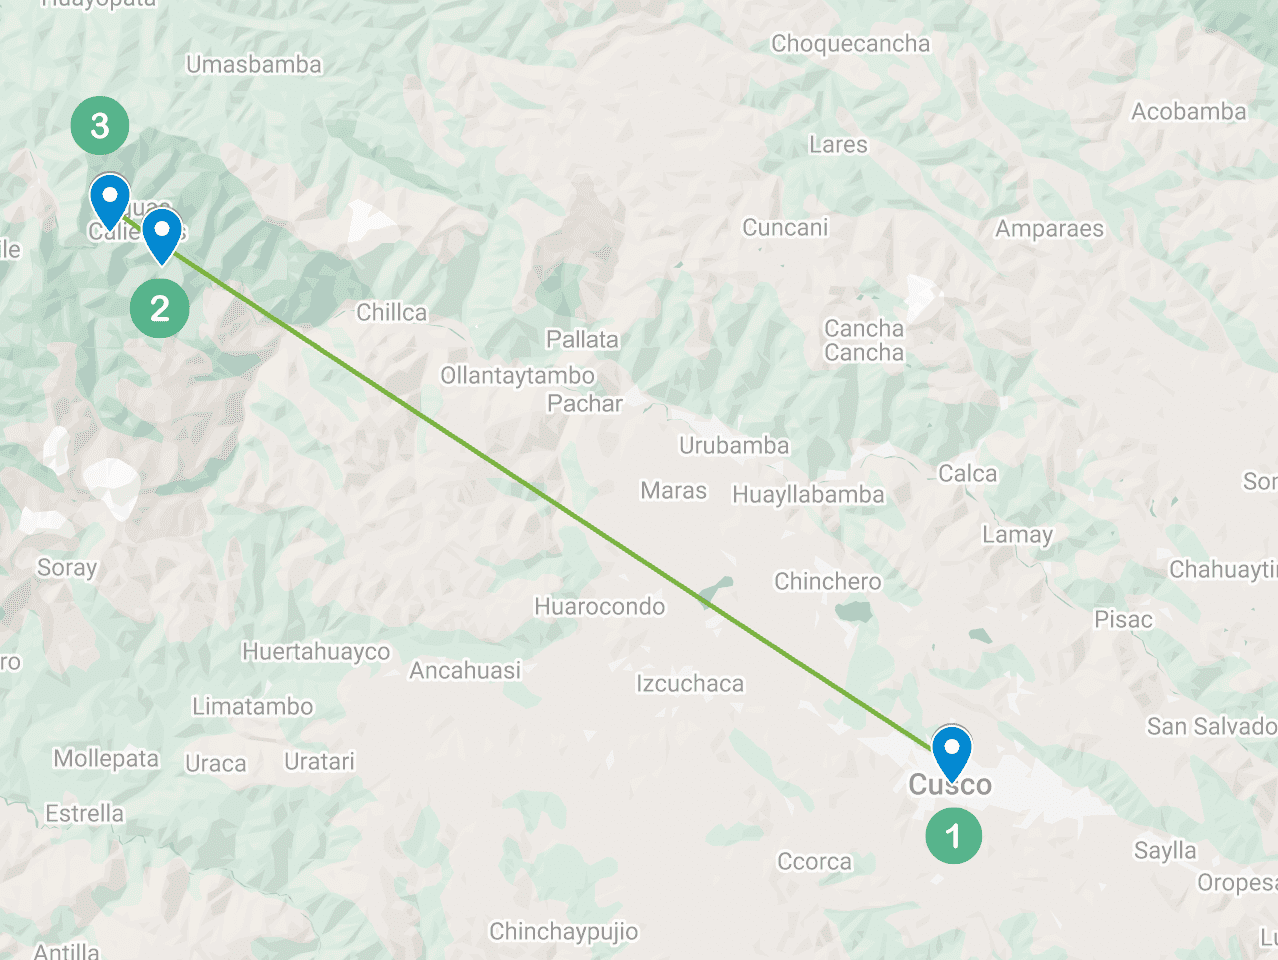Viewport: 1278px width, 960px height.
Task: Click the blue pin below marker 3
Action: click(109, 201)
